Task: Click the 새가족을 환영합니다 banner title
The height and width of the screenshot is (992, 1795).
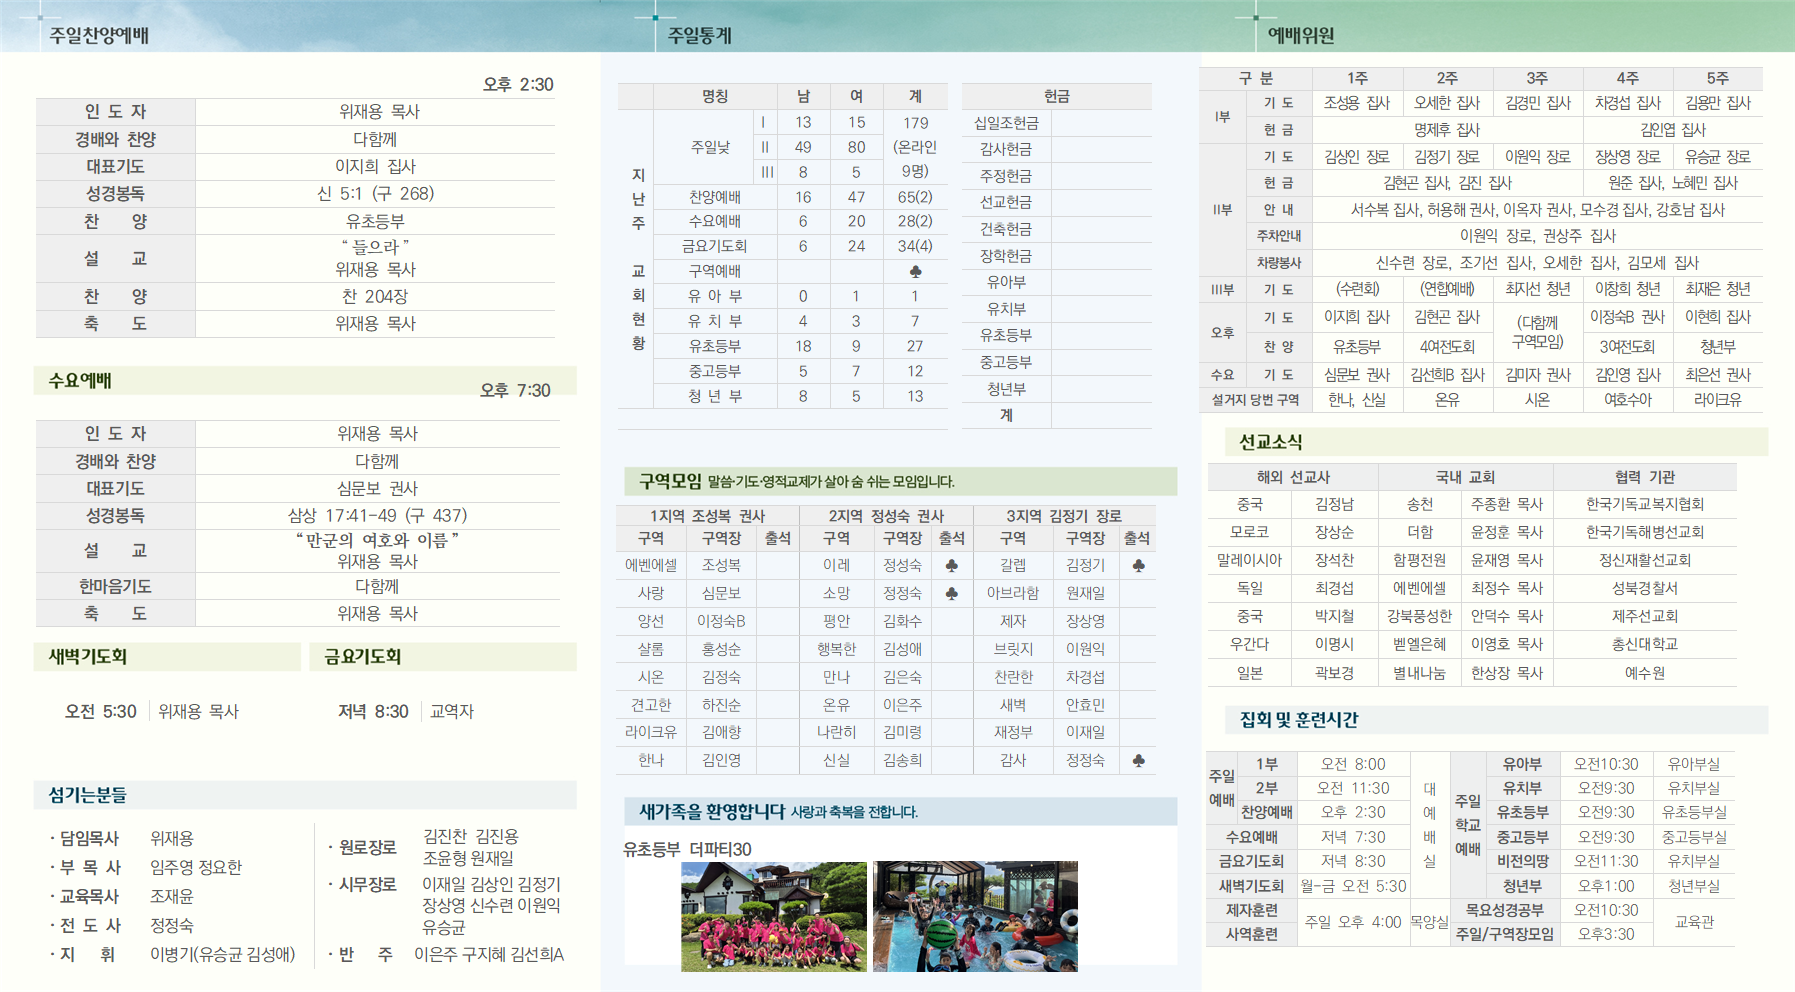Action: 712,811
